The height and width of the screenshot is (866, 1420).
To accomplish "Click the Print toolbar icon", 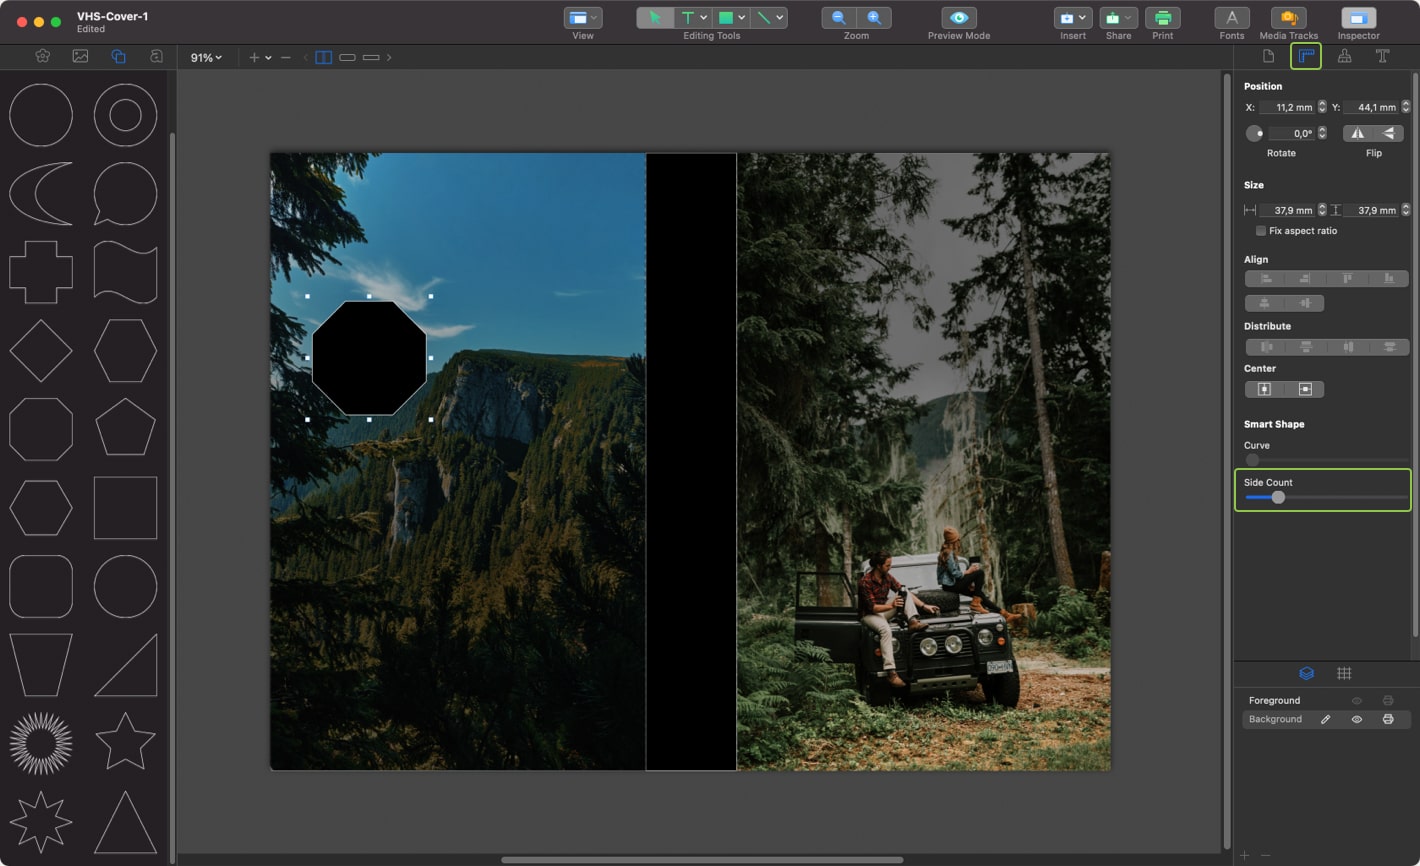I will point(1162,18).
